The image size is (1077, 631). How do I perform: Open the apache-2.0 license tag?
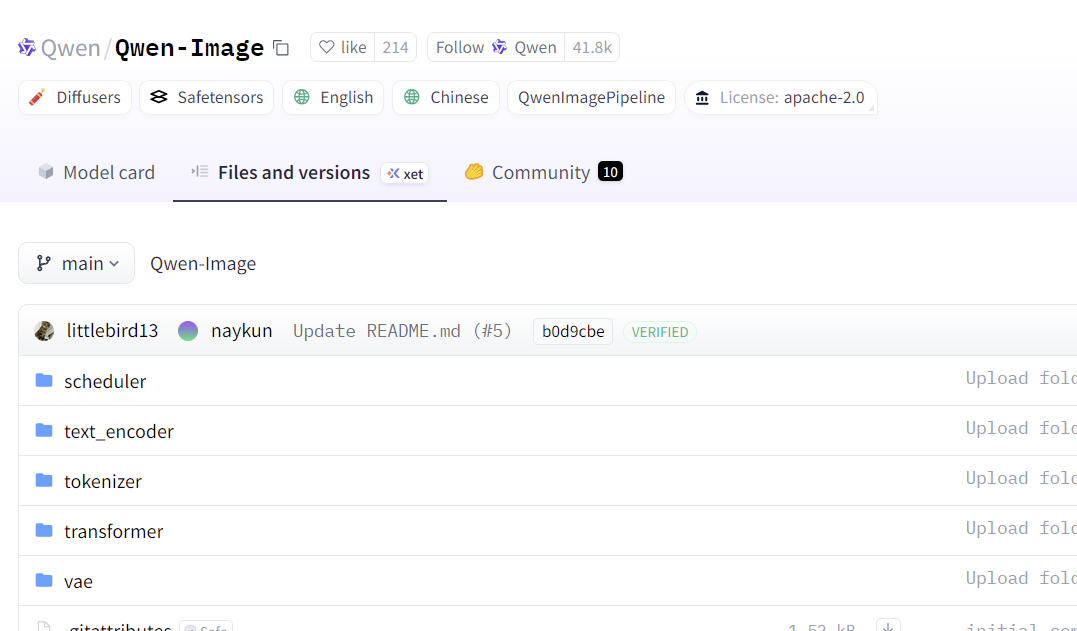click(781, 97)
